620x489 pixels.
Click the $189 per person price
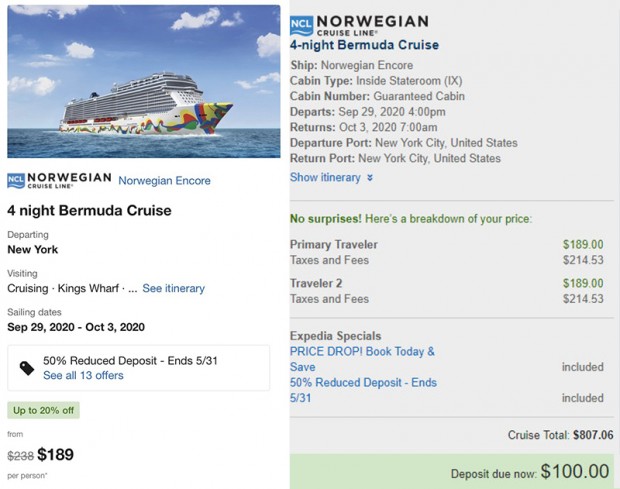56,455
